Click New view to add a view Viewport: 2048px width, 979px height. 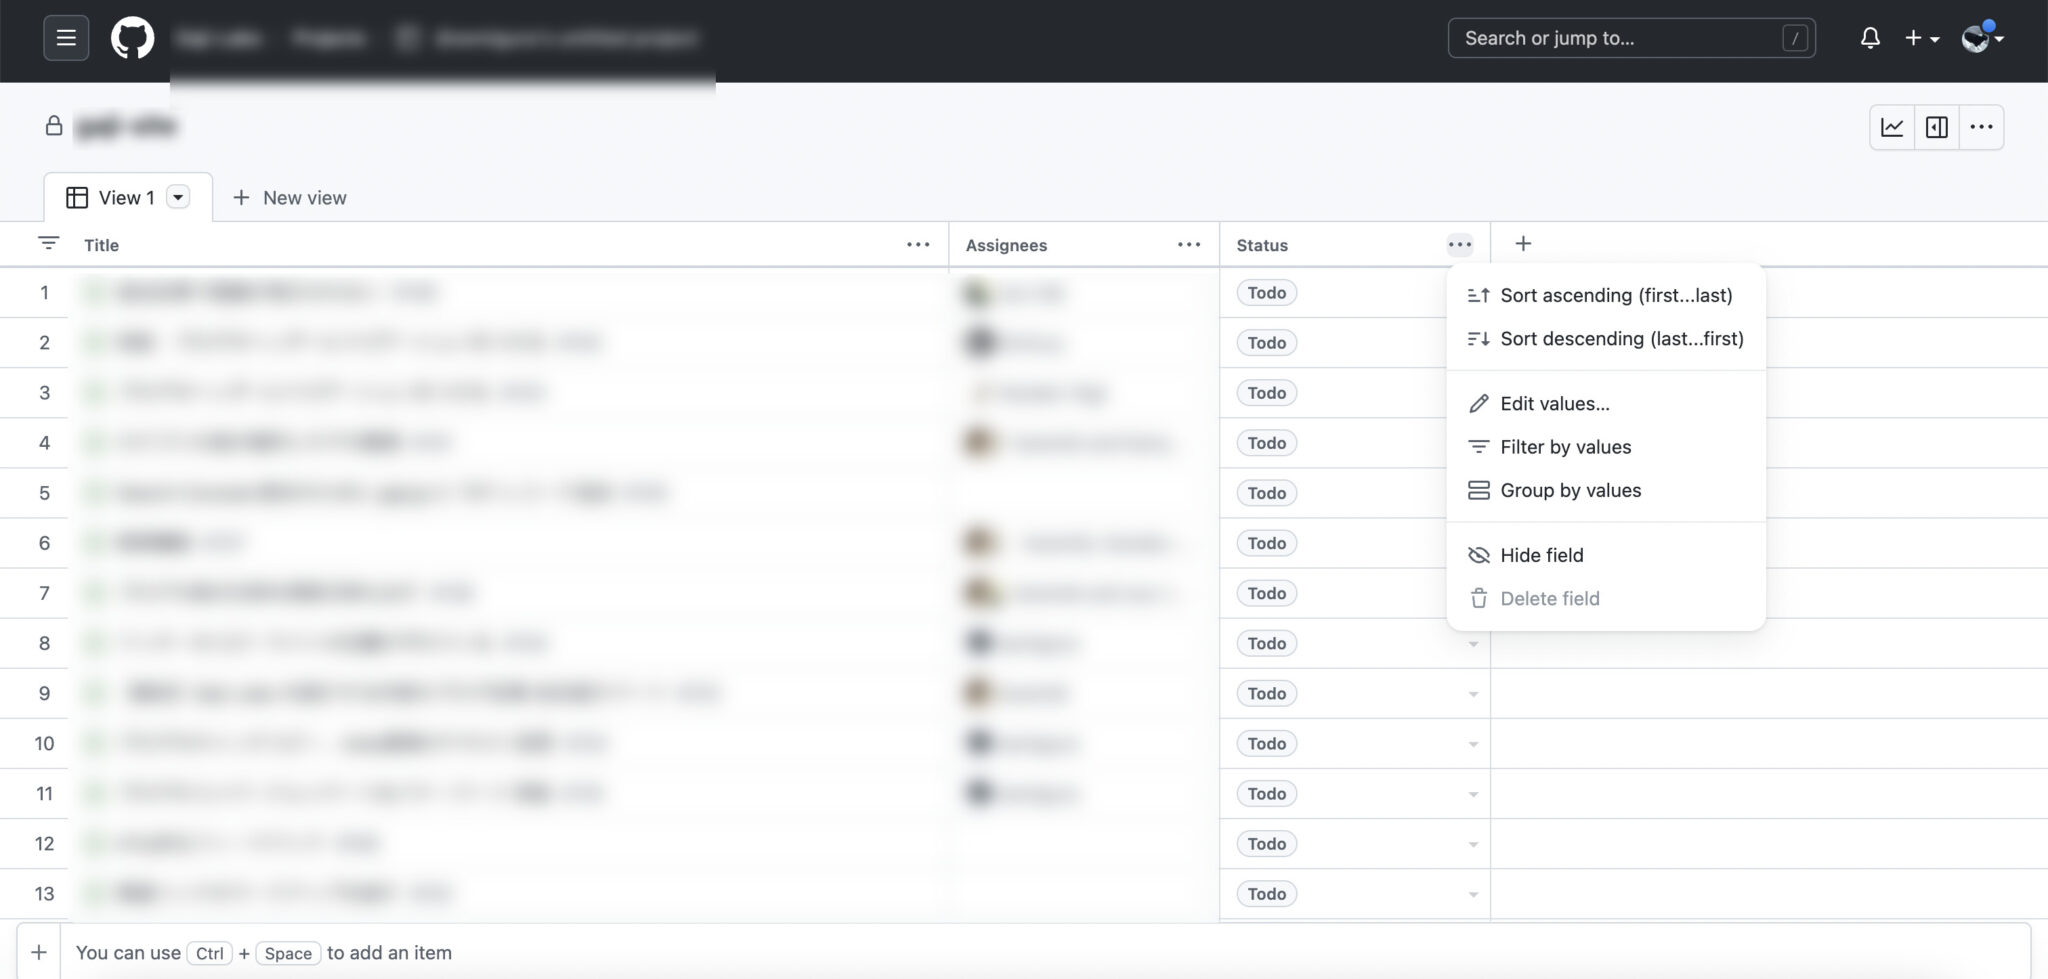288,197
